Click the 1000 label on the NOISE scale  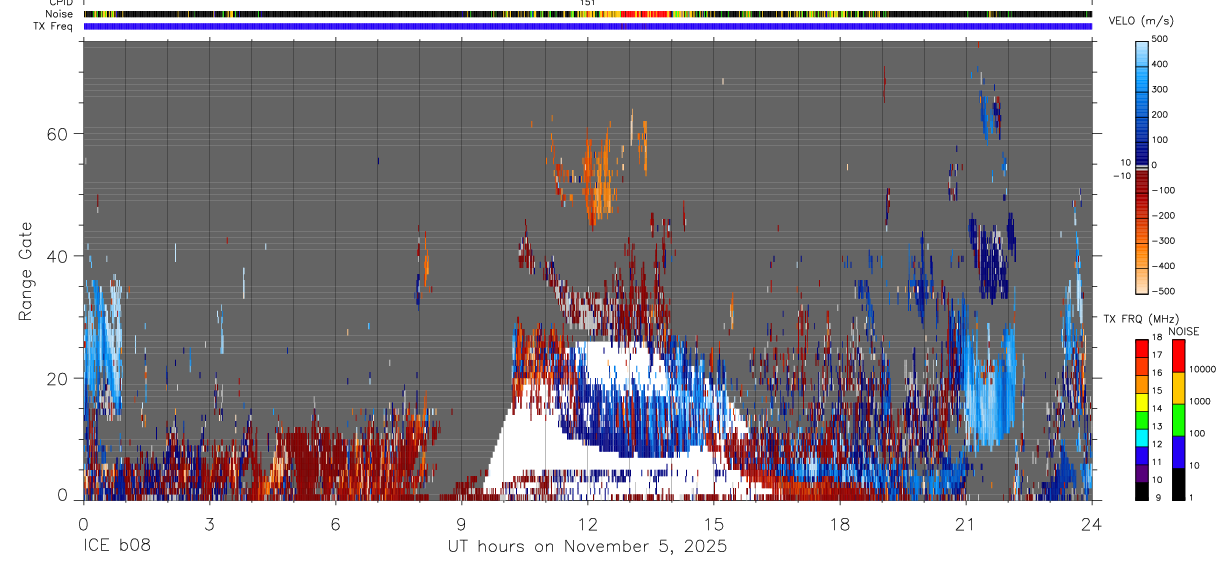pyautogui.click(x=1199, y=401)
